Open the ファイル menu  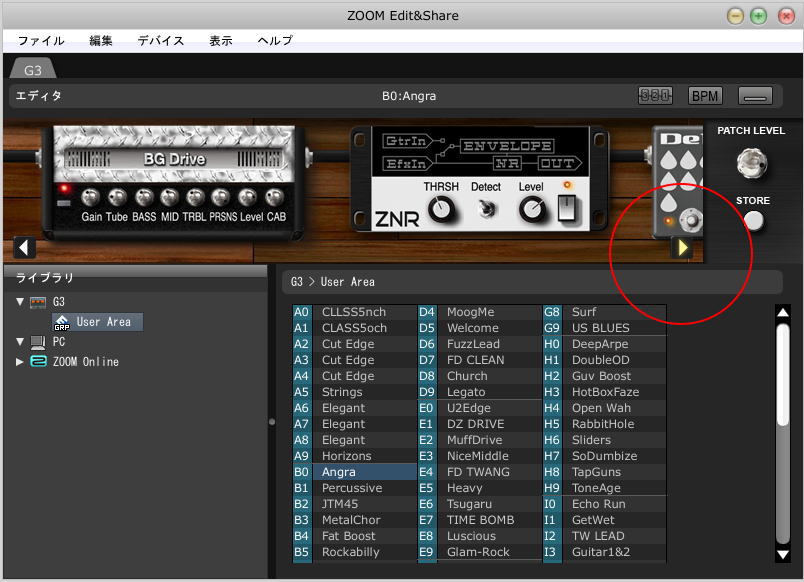pyautogui.click(x=41, y=41)
